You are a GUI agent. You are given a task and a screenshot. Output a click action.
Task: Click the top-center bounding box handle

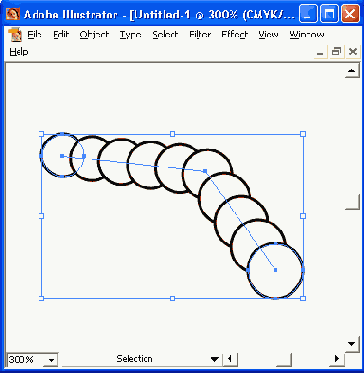tap(172, 134)
